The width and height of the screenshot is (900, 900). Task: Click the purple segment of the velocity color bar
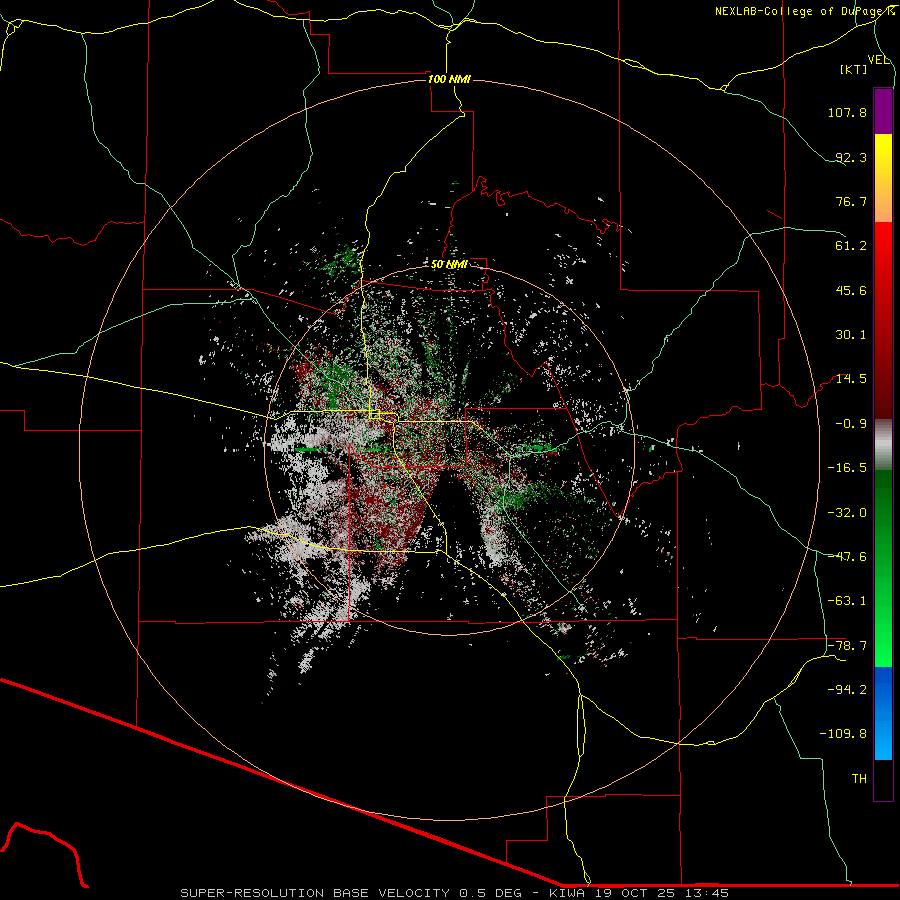883,111
